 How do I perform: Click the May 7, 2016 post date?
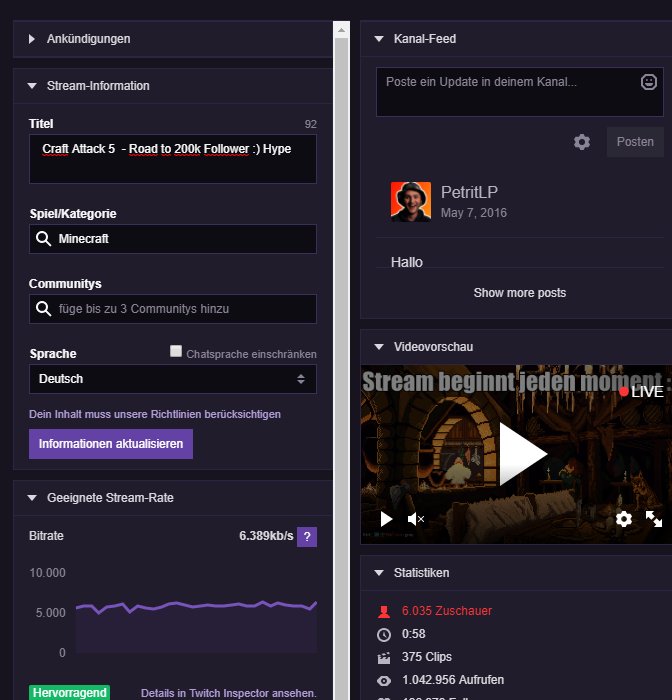tap(474, 213)
